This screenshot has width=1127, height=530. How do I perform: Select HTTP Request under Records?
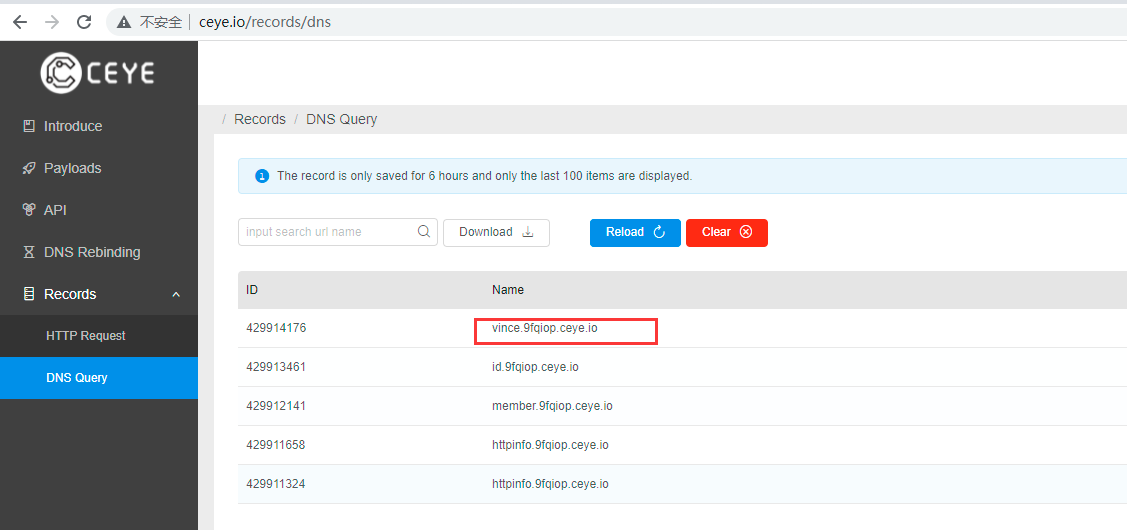[86, 336]
